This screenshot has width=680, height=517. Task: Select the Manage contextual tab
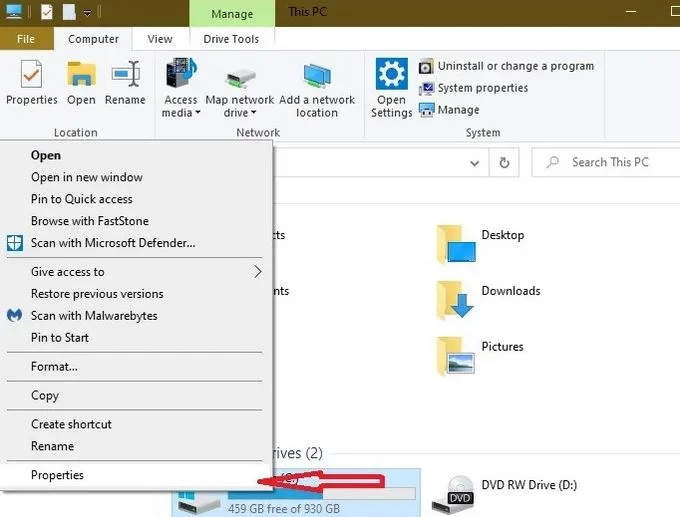(232, 14)
